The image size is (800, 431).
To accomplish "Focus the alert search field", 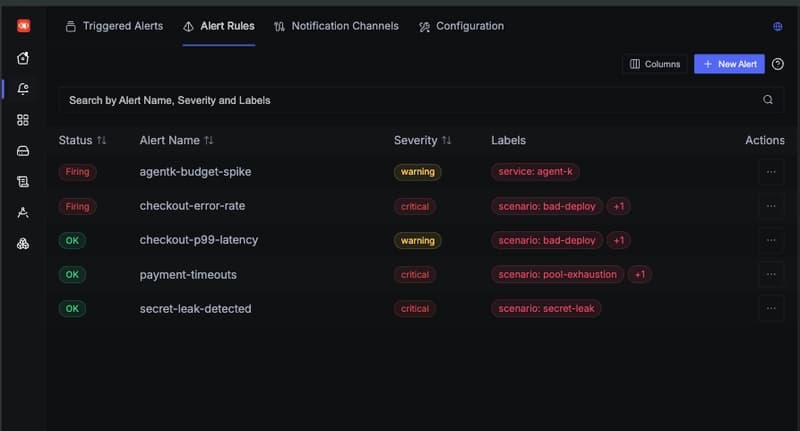I will click(420, 100).
